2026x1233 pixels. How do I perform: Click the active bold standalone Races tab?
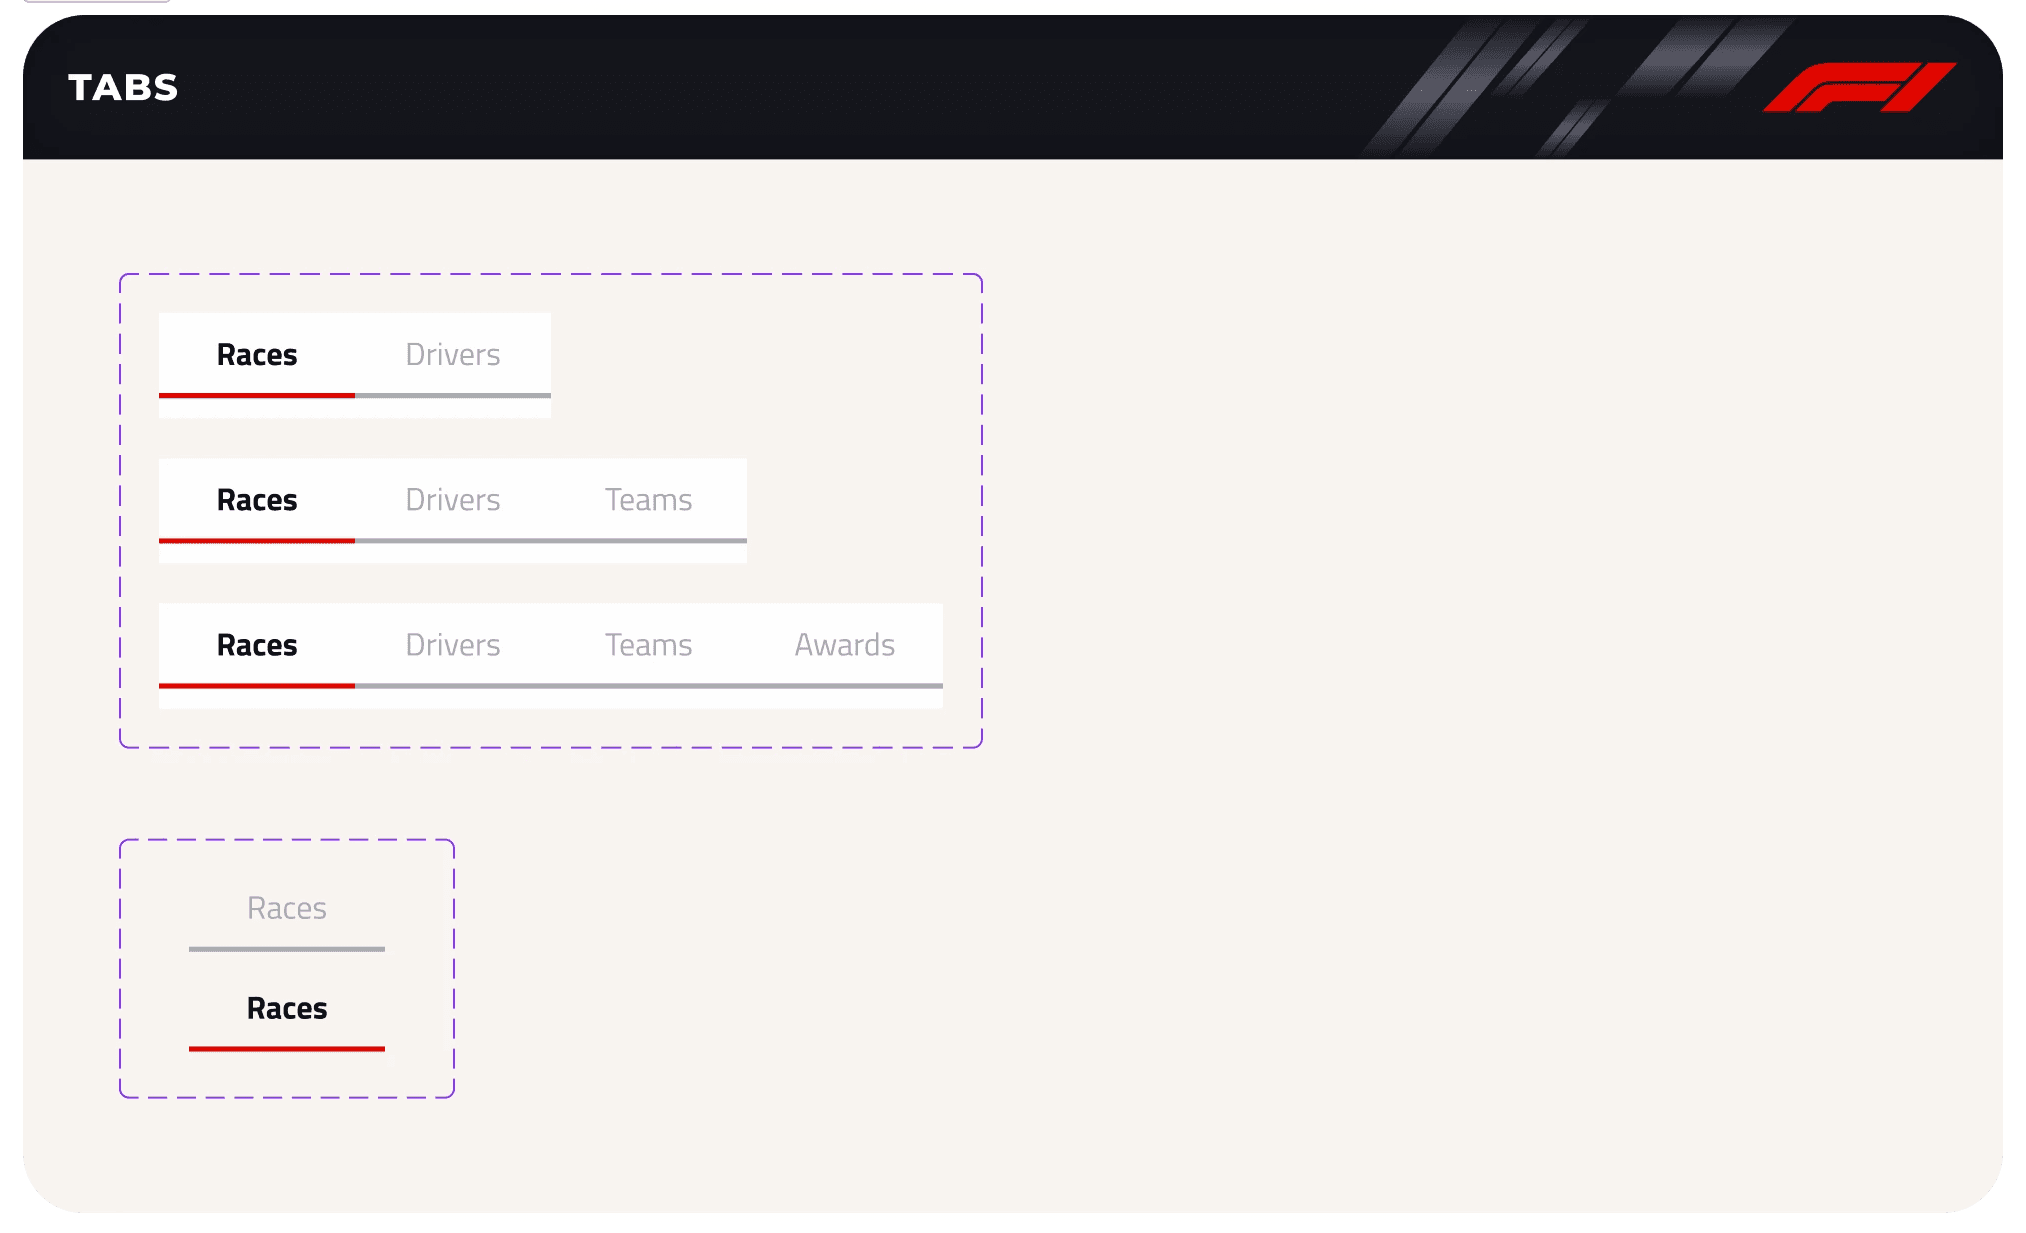[287, 1008]
